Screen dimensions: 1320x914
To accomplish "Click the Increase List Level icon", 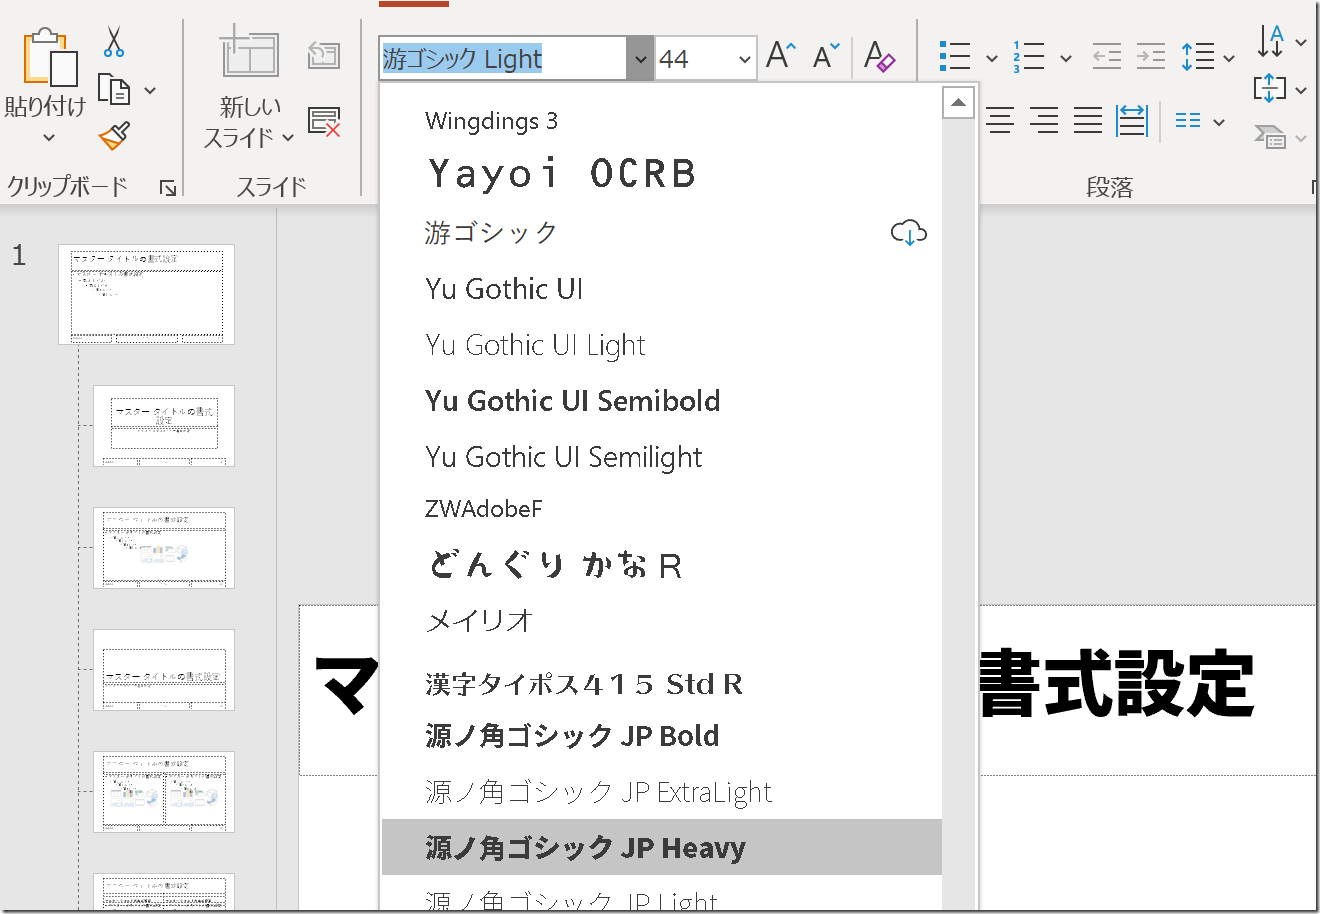I will [x=1151, y=56].
